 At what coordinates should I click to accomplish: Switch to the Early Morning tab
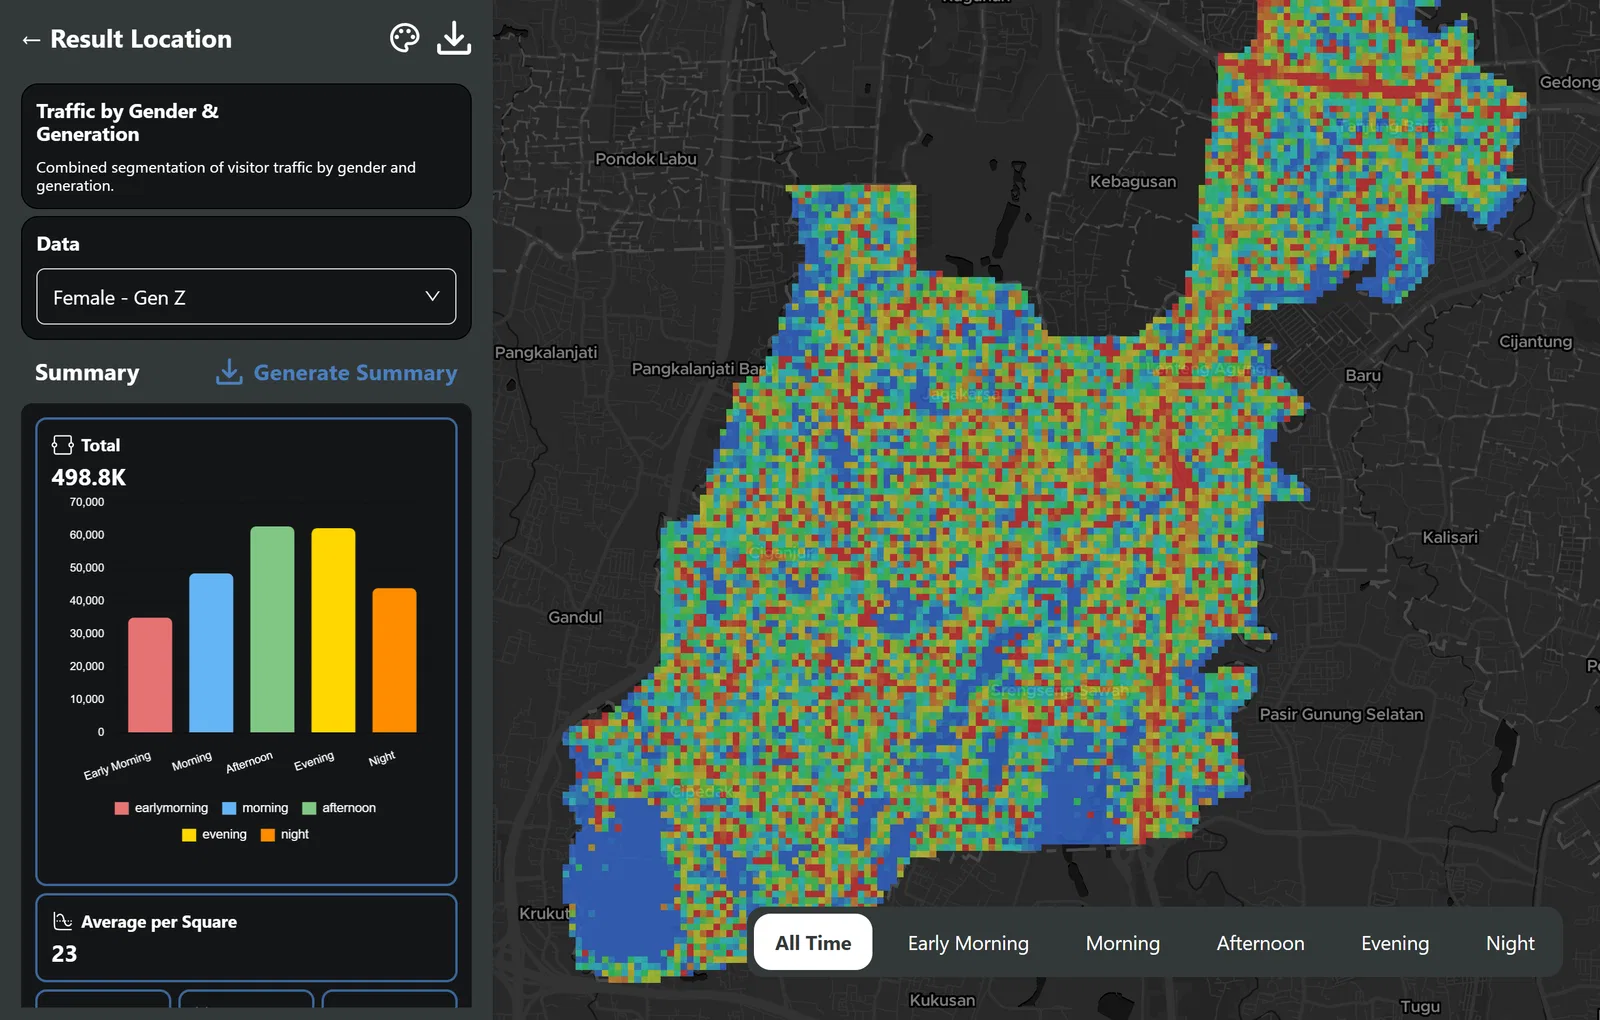(968, 943)
